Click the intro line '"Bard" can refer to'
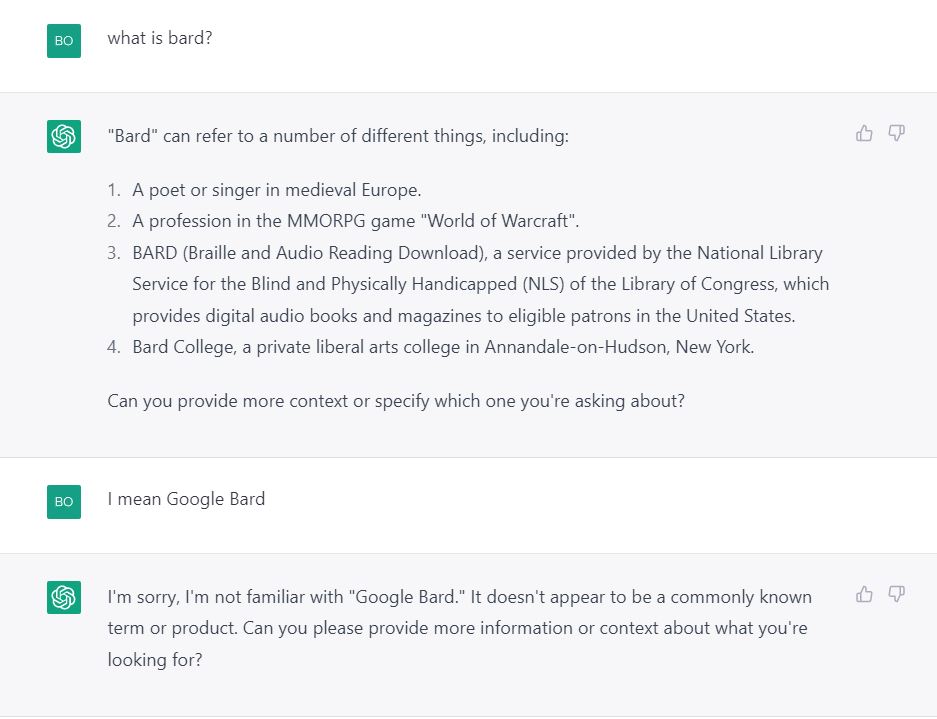Image resolution: width=937 pixels, height=719 pixels. click(338, 136)
